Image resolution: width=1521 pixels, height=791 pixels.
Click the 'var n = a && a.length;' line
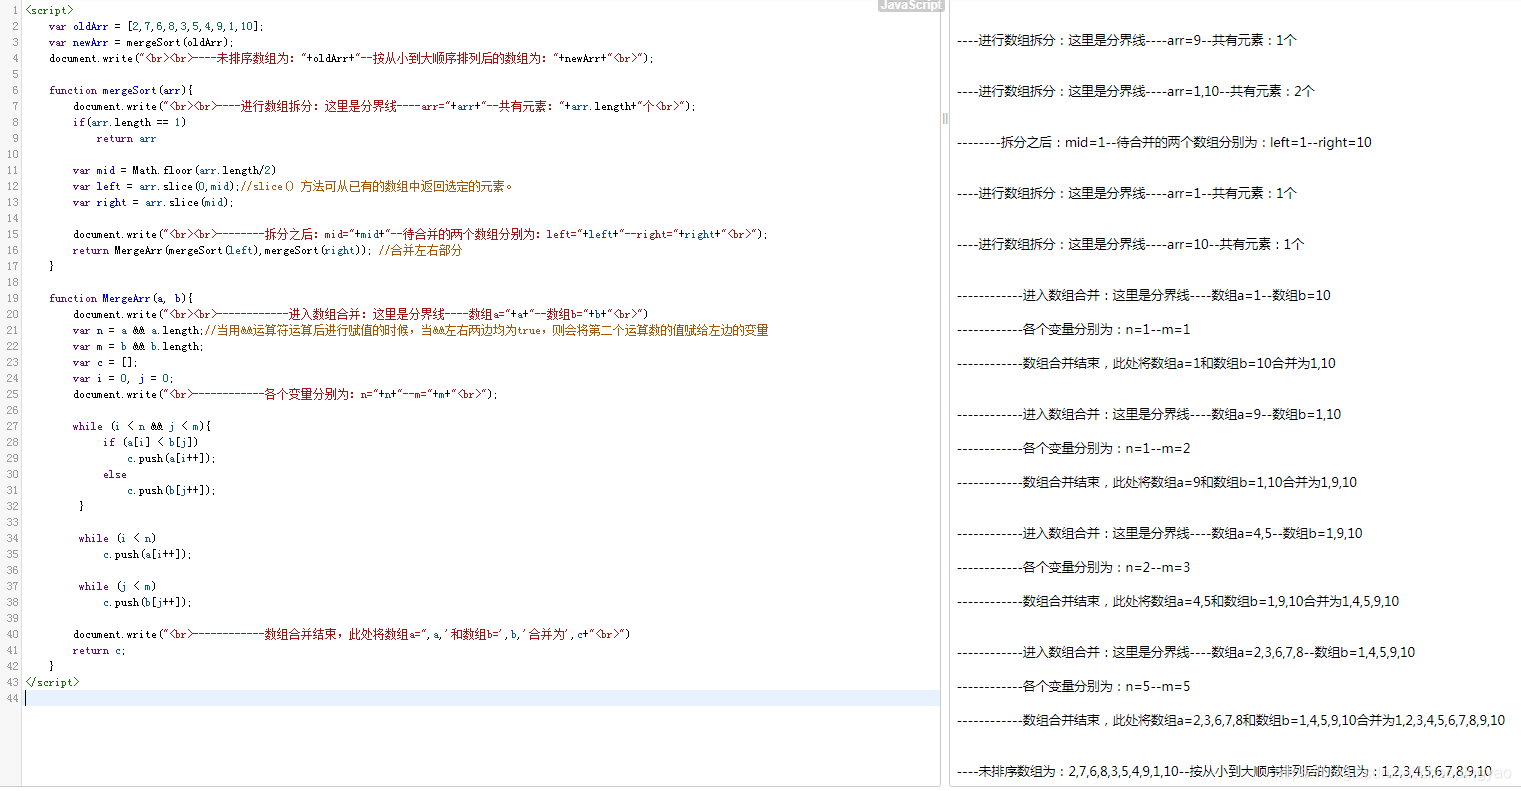click(137, 330)
